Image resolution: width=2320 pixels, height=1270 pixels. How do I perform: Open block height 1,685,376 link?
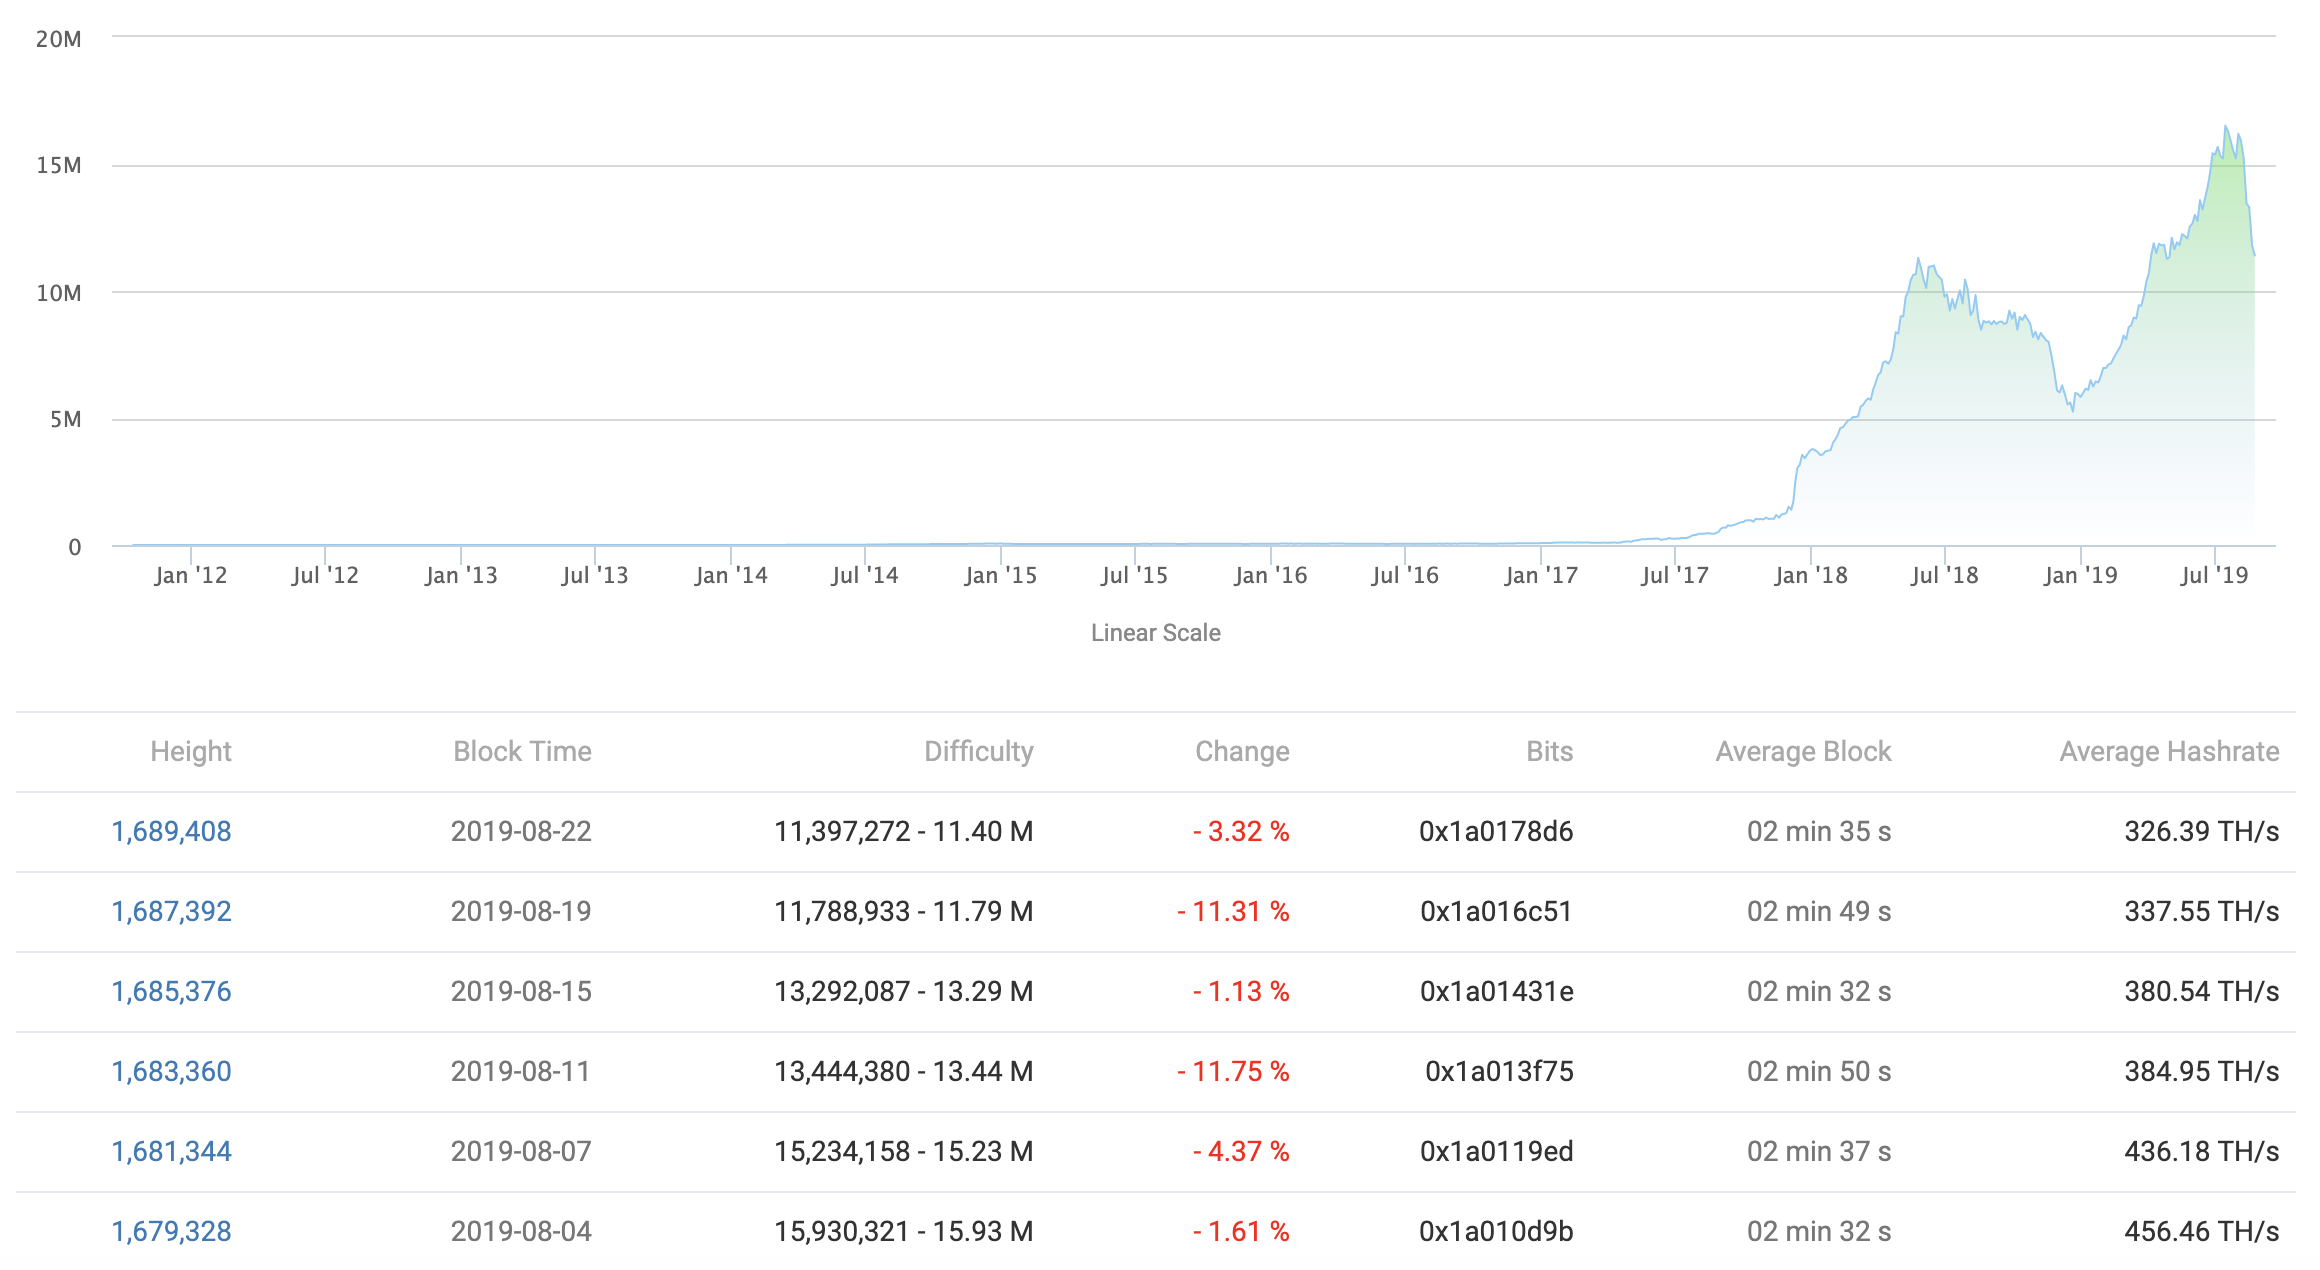tap(171, 991)
